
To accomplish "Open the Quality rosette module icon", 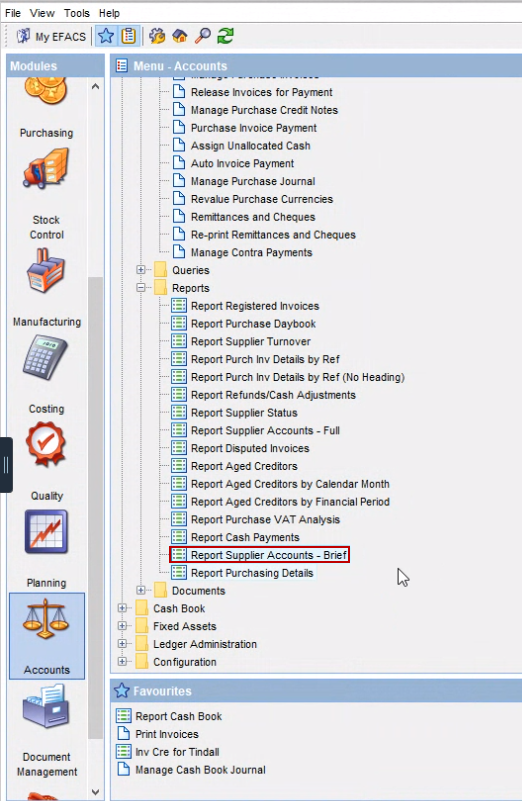I will [x=46, y=444].
